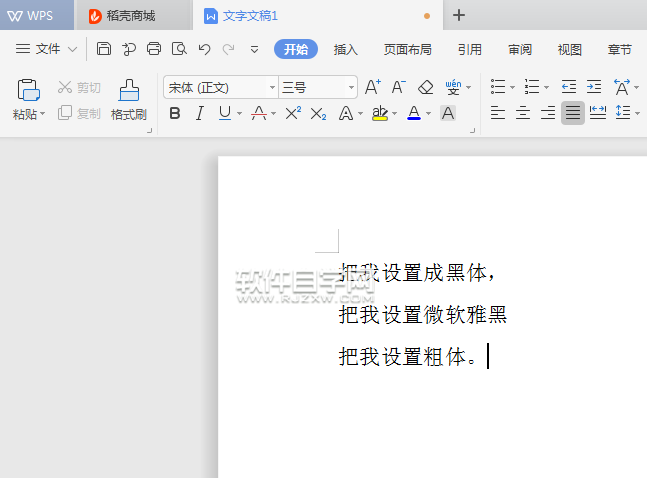Click the Increase Indent icon

[x=594, y=87]
